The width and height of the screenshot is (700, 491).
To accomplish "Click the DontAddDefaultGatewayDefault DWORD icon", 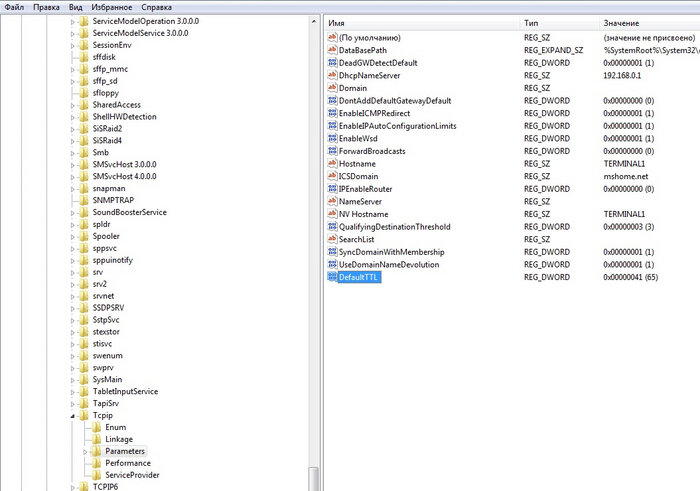I will pos(332,100).
